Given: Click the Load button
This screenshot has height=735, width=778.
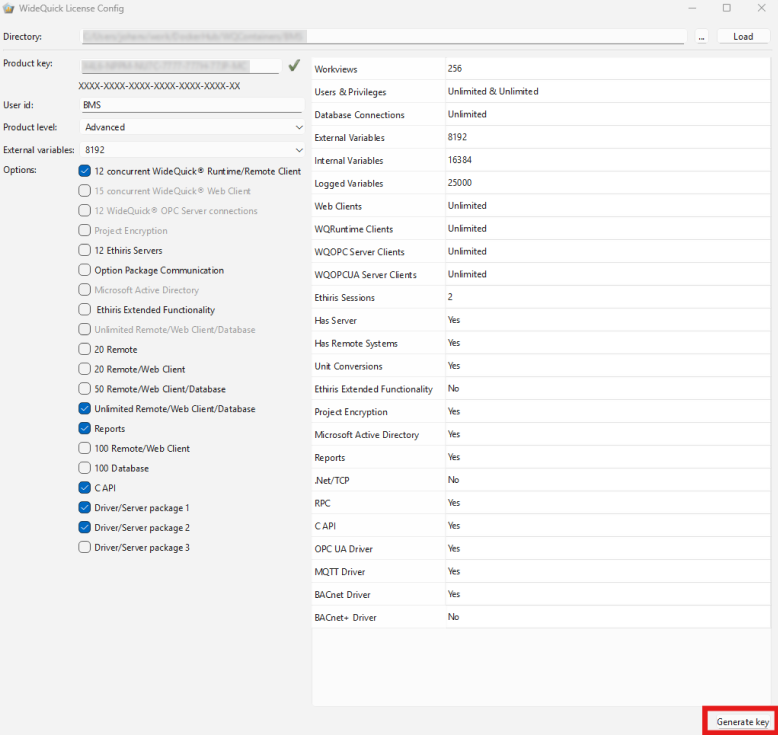Looking at the screenshot, I should pos(743,37).
